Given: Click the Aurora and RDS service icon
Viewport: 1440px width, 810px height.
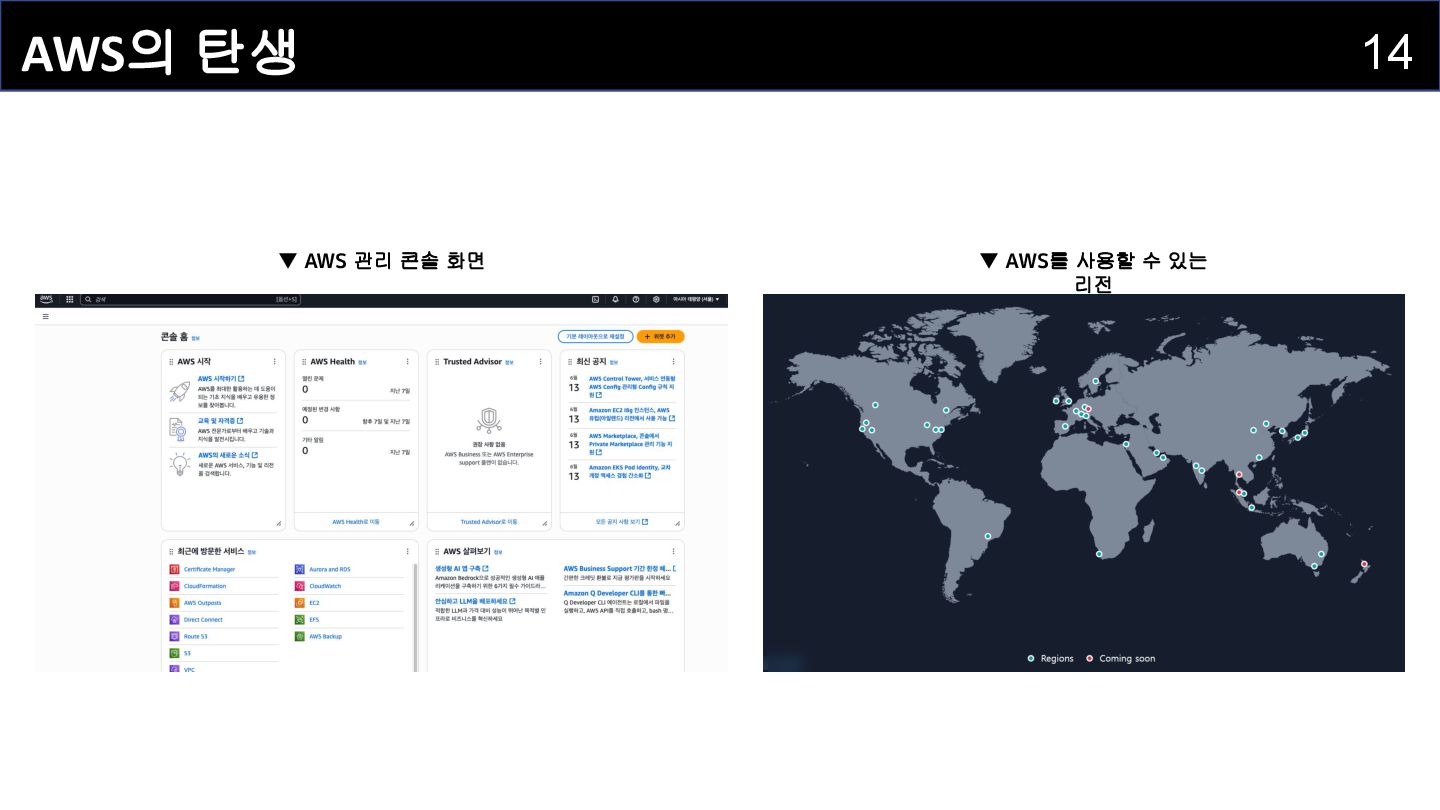Looking at the screenshot, I should (300, 569).
